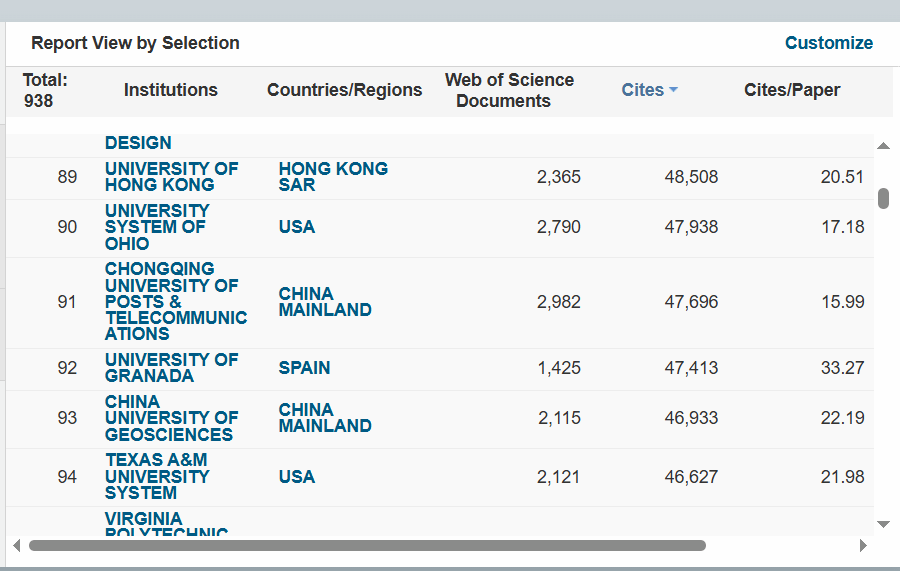Screen dimensions: 900x571
Task: Select Chongqing University of Posts & Telecommunications
Action: [x=176, y=301]
